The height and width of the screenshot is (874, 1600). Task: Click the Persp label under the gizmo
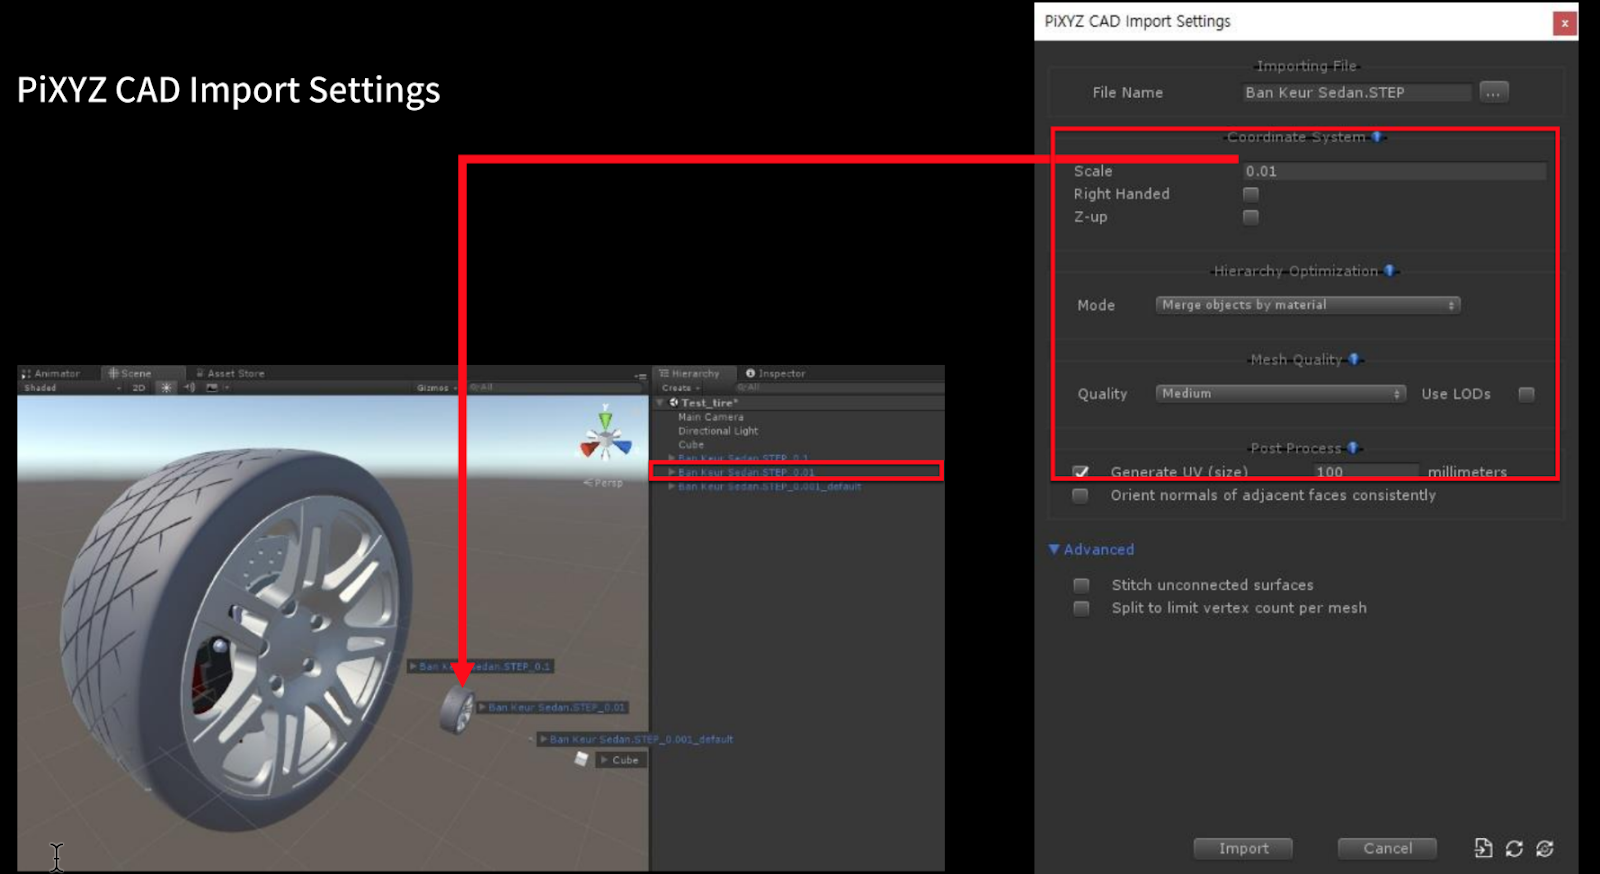604,483
